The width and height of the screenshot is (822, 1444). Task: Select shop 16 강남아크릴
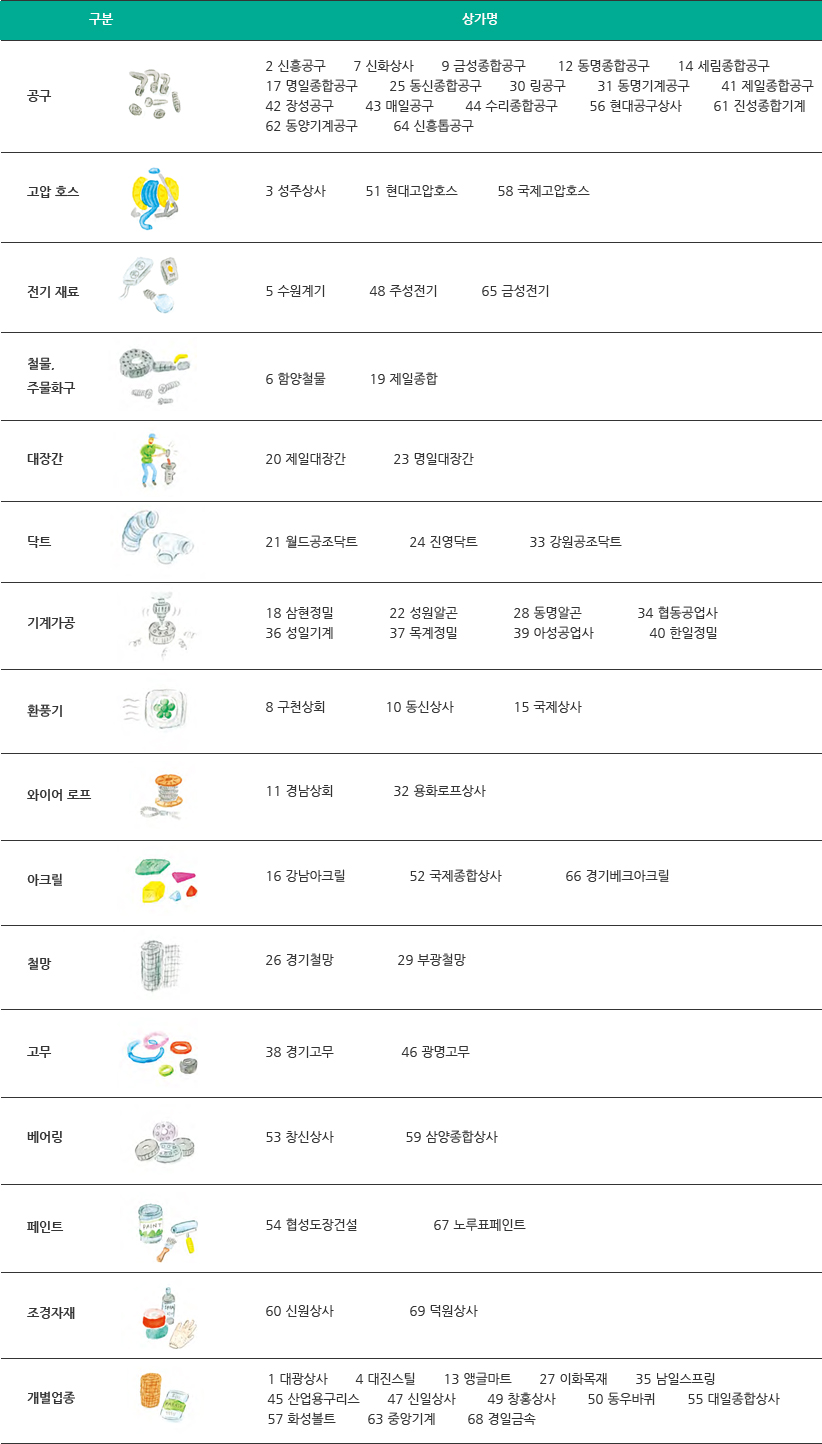click(x=305, y=876)
